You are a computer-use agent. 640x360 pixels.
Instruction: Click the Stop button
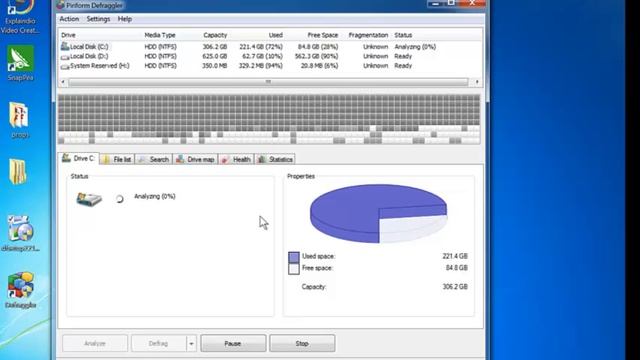[x=302, y=343]
